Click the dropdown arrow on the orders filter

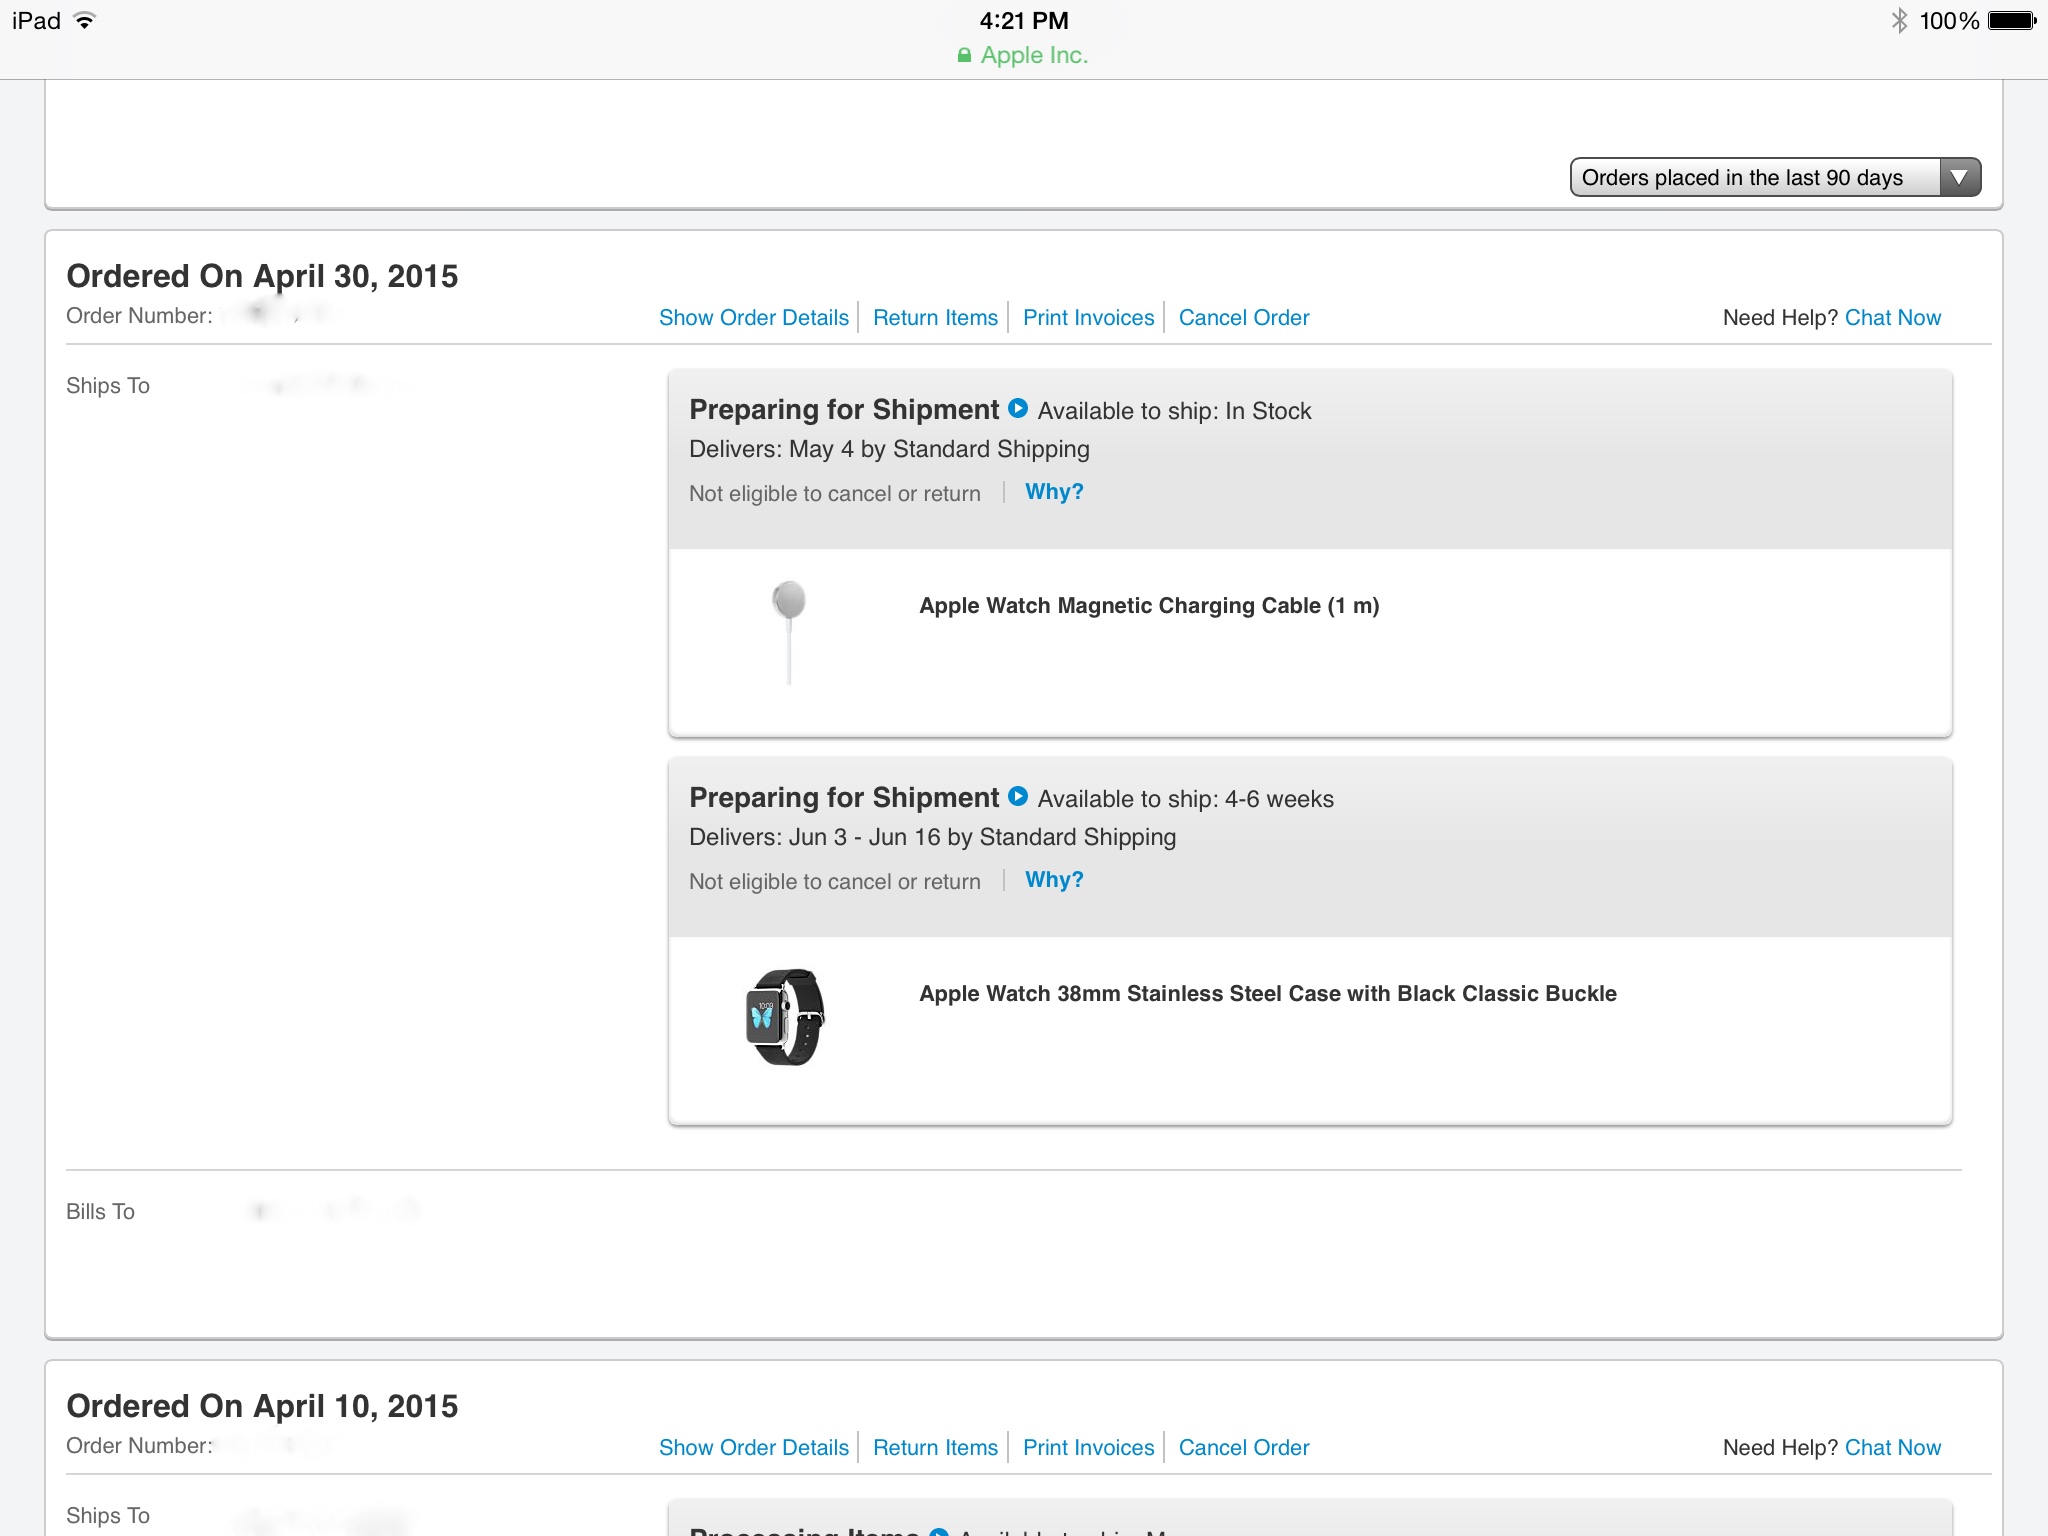click(x=1959, y=177)
